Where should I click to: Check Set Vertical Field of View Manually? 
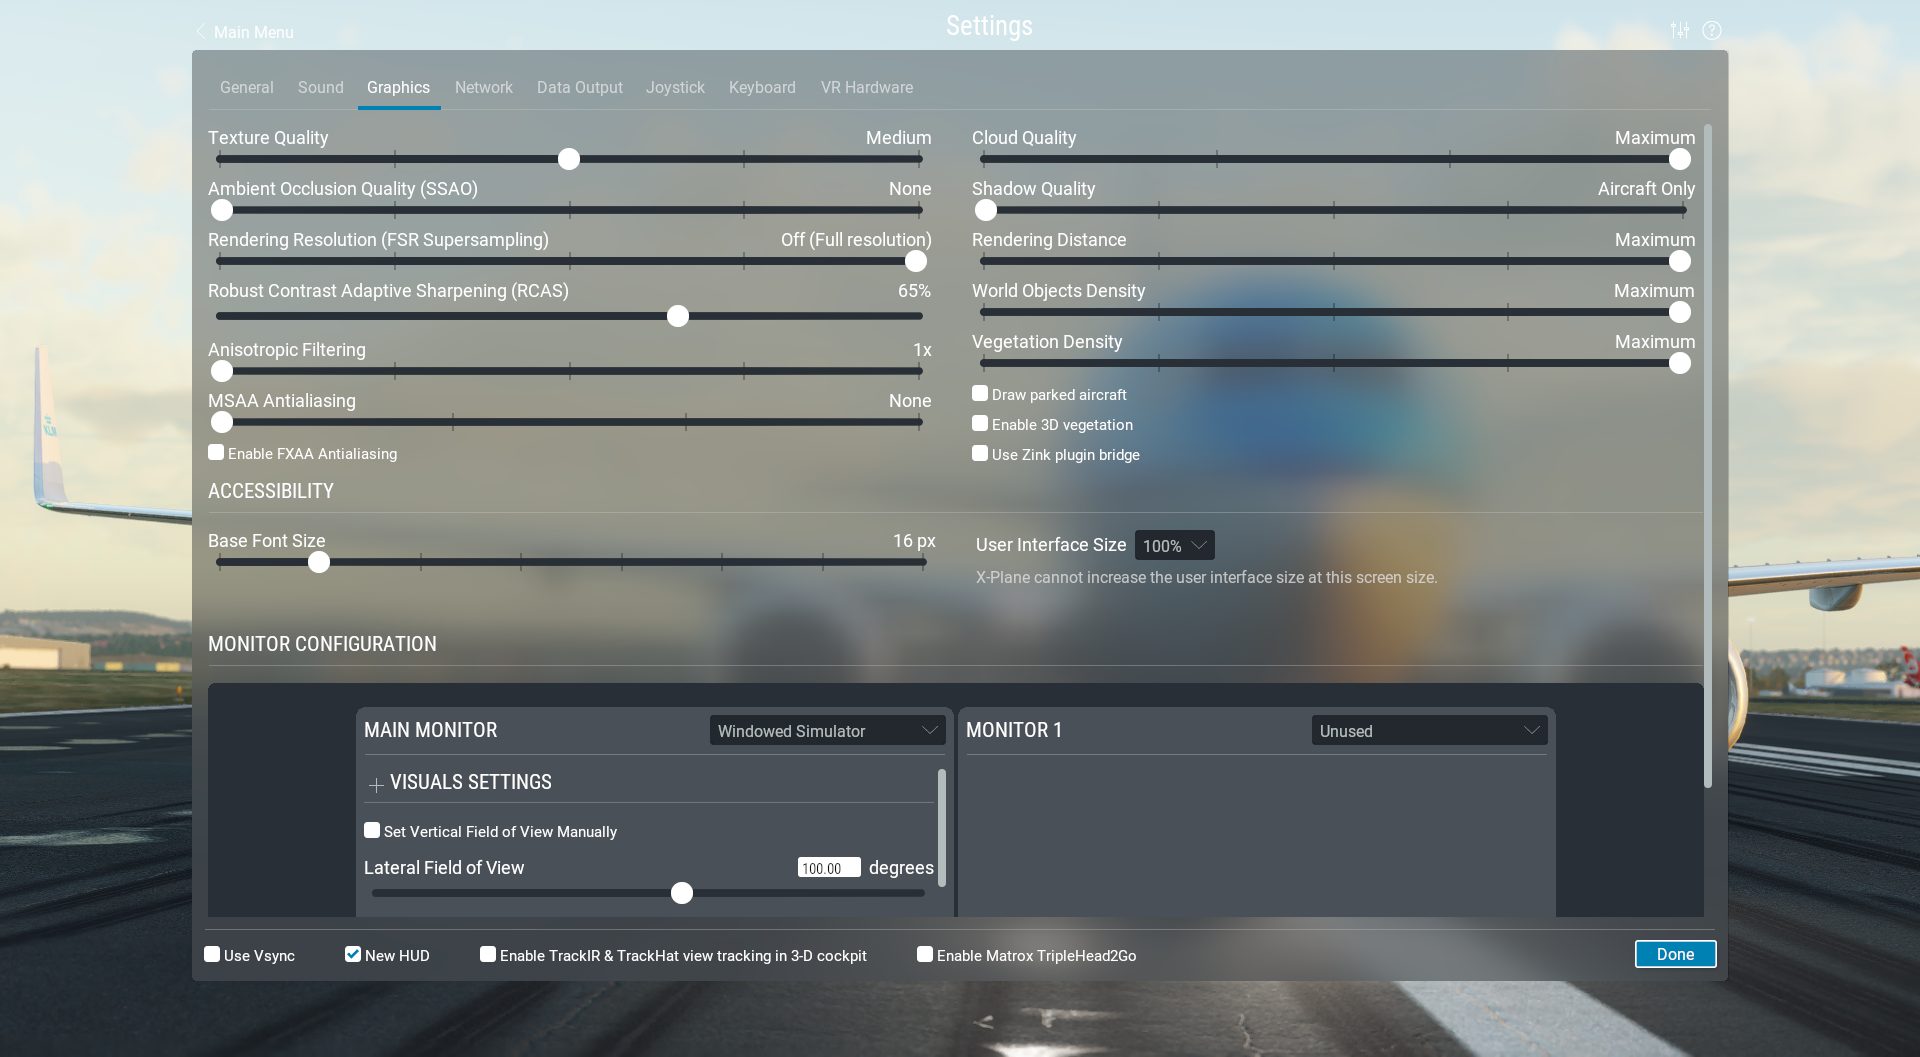click(372, 830)
